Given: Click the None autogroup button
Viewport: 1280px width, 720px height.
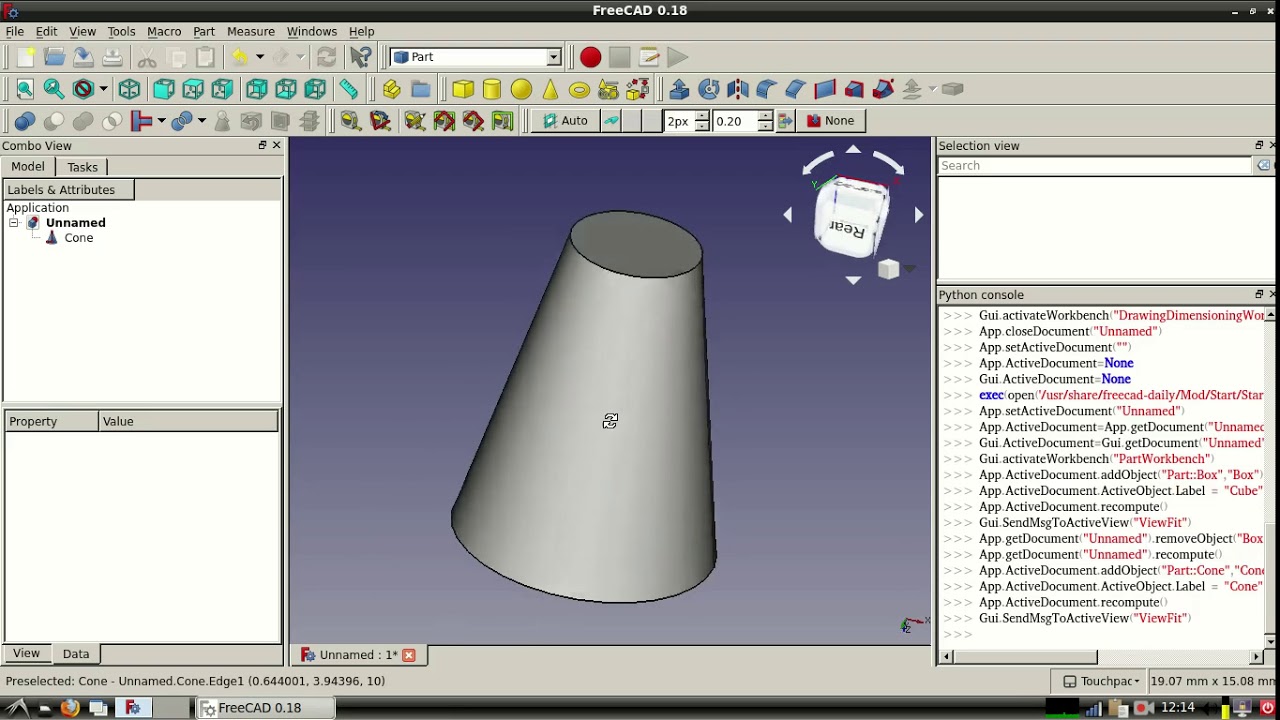Looking at the screenshot, I should (x=830, y=121).
